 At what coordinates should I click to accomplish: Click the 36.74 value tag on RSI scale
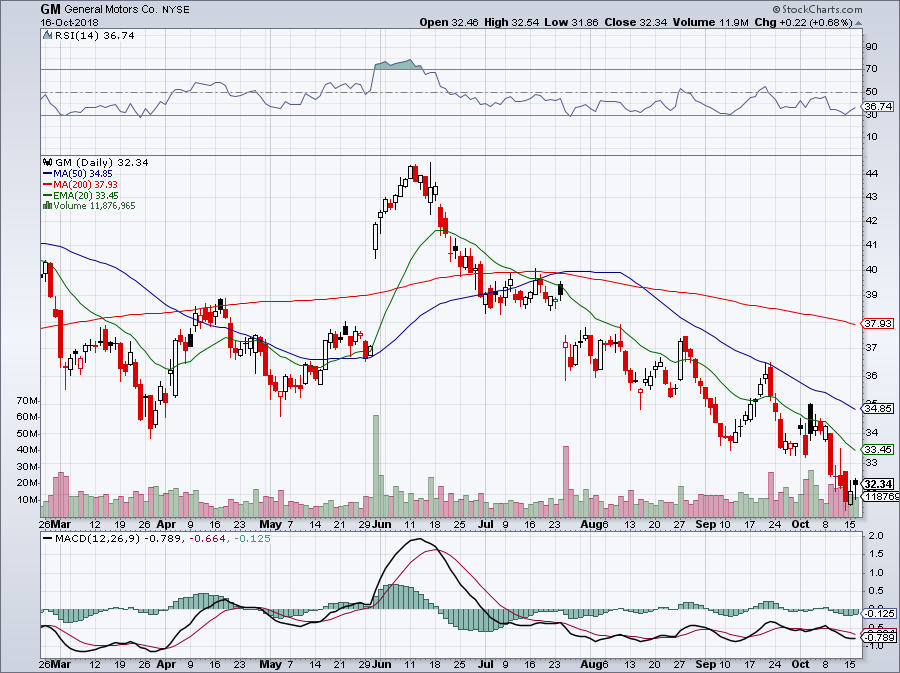[878, 107]
